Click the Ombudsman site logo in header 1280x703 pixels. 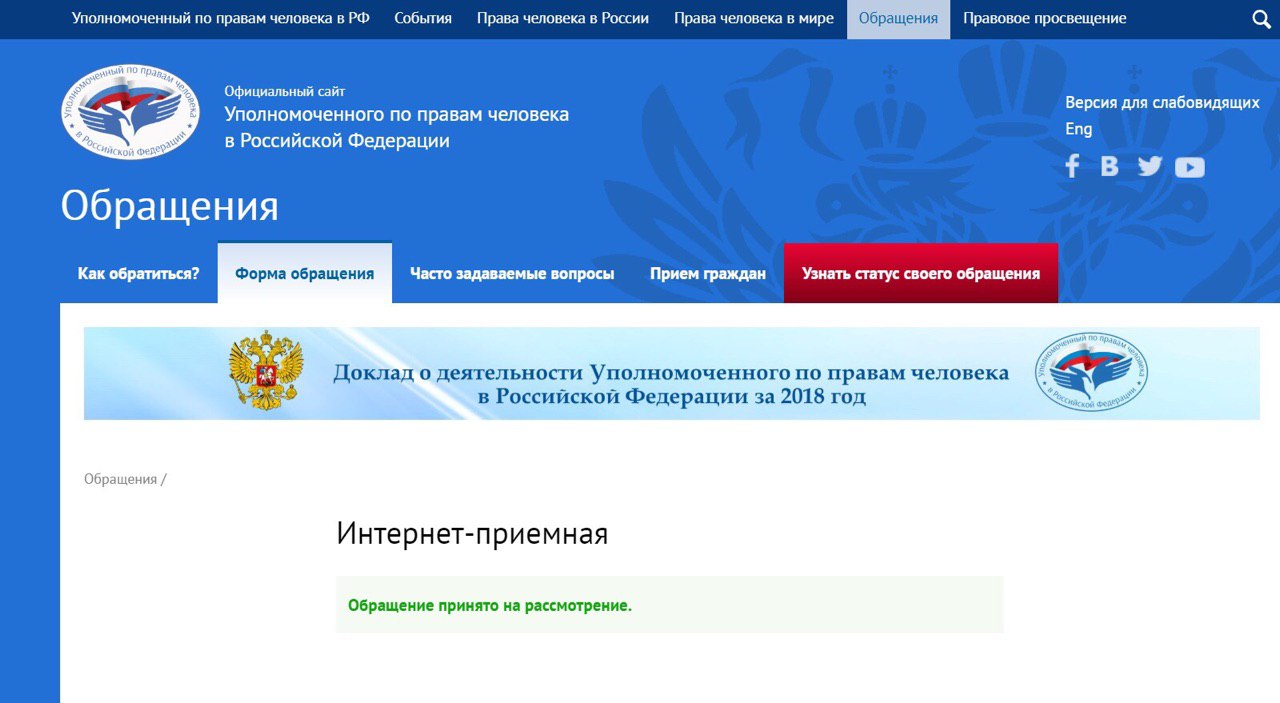pos(130,112)
